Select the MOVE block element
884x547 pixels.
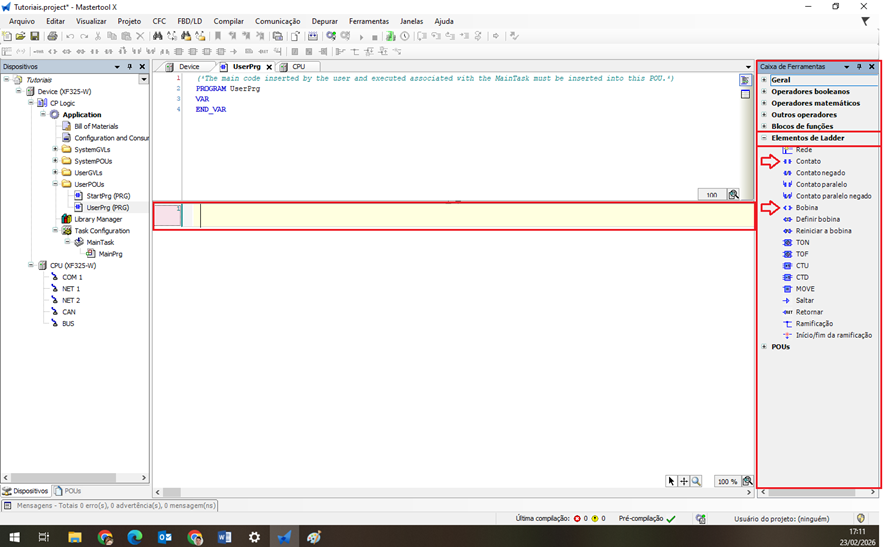(805, 289)
